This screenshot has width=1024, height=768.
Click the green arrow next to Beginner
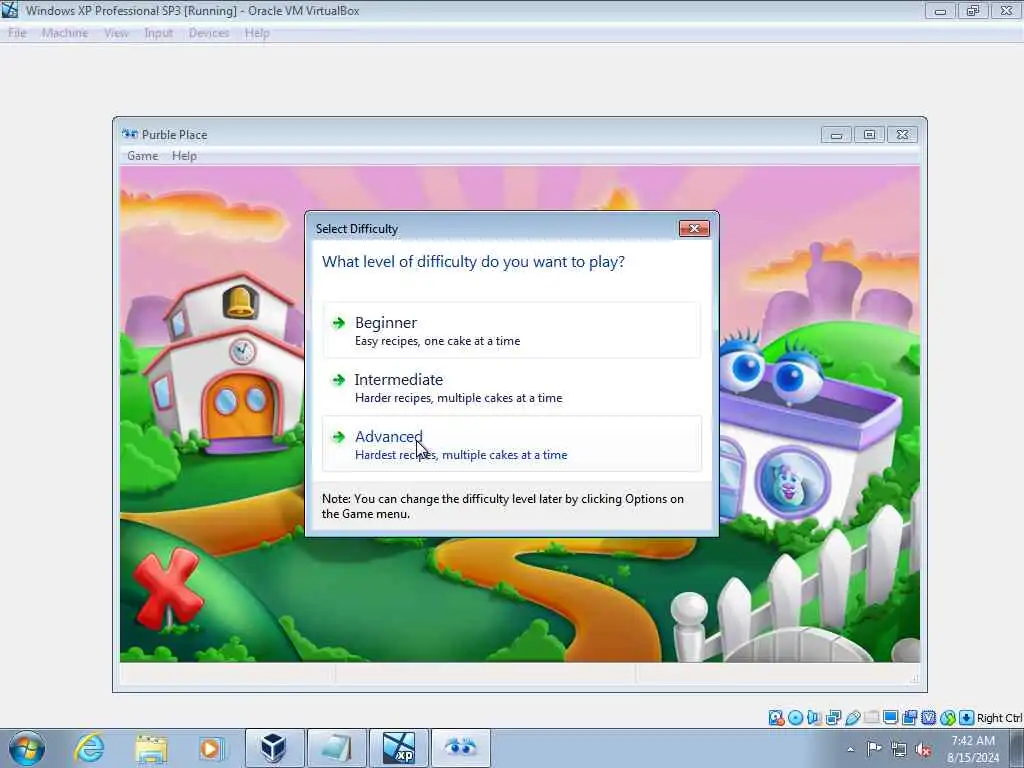[x=338, y=323]
